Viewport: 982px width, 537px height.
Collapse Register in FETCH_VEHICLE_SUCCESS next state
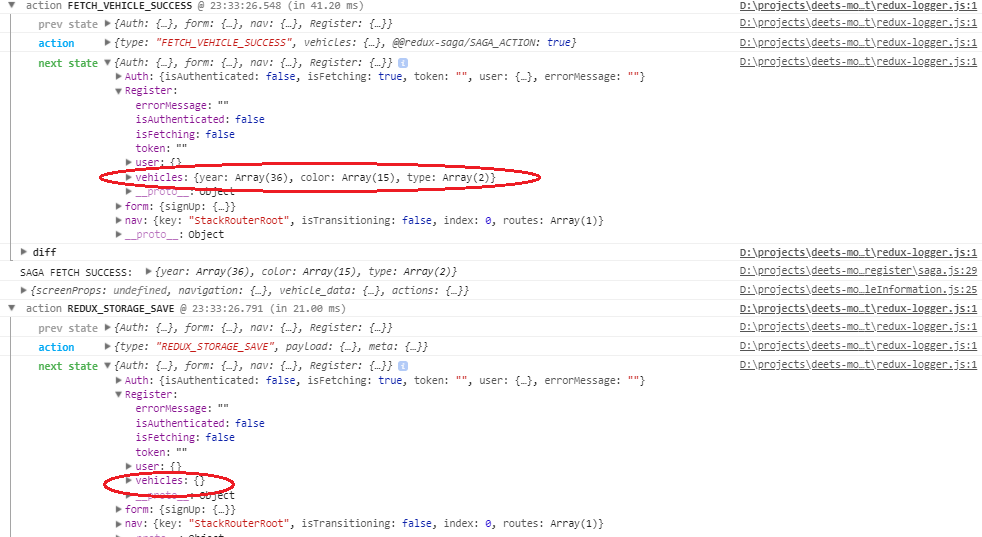[x=118, y=91]
